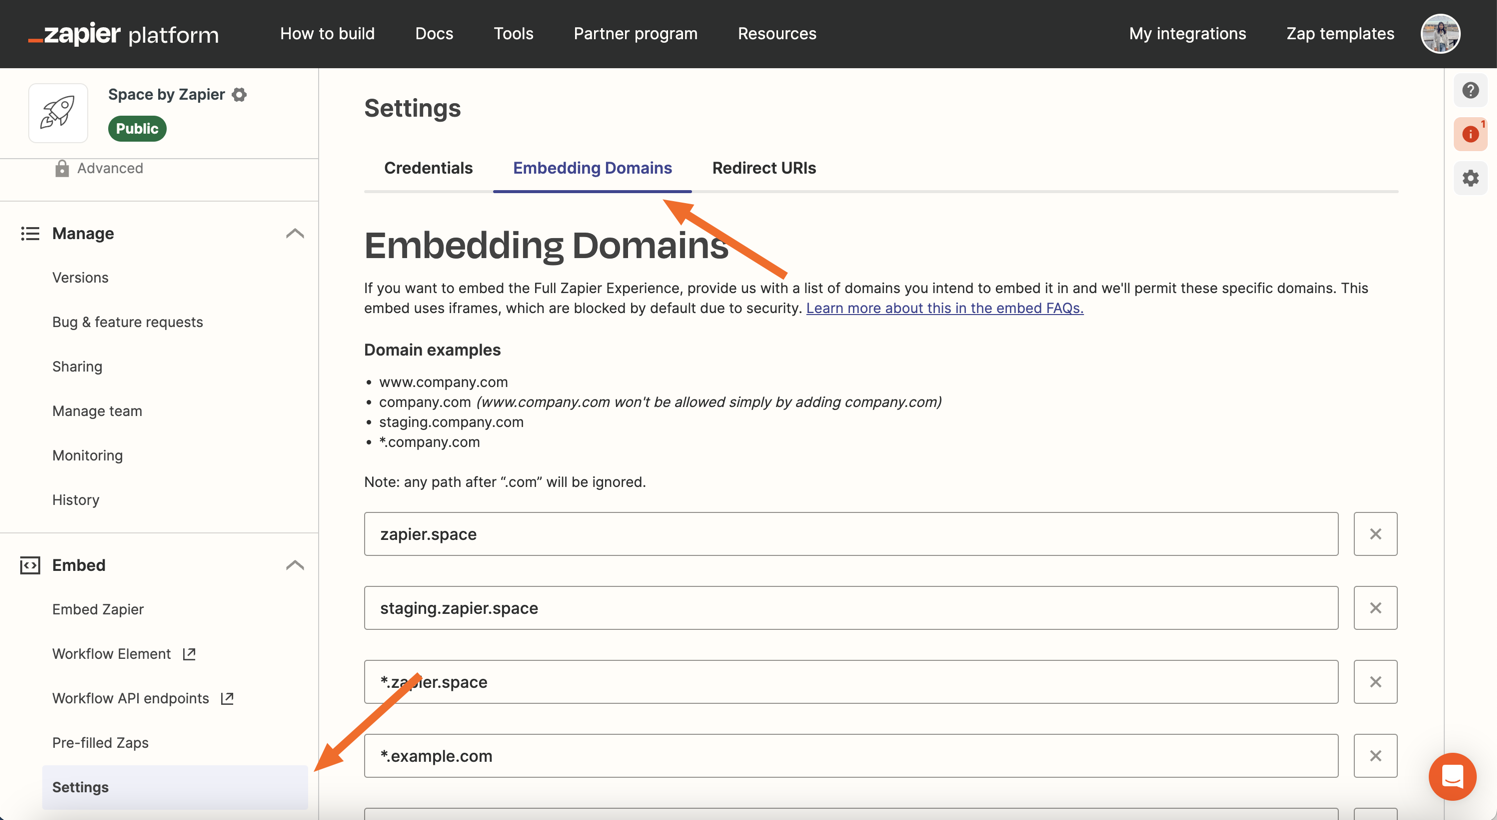Open the How to build menu
This screenshot has width=1497, height=820.
327,34
